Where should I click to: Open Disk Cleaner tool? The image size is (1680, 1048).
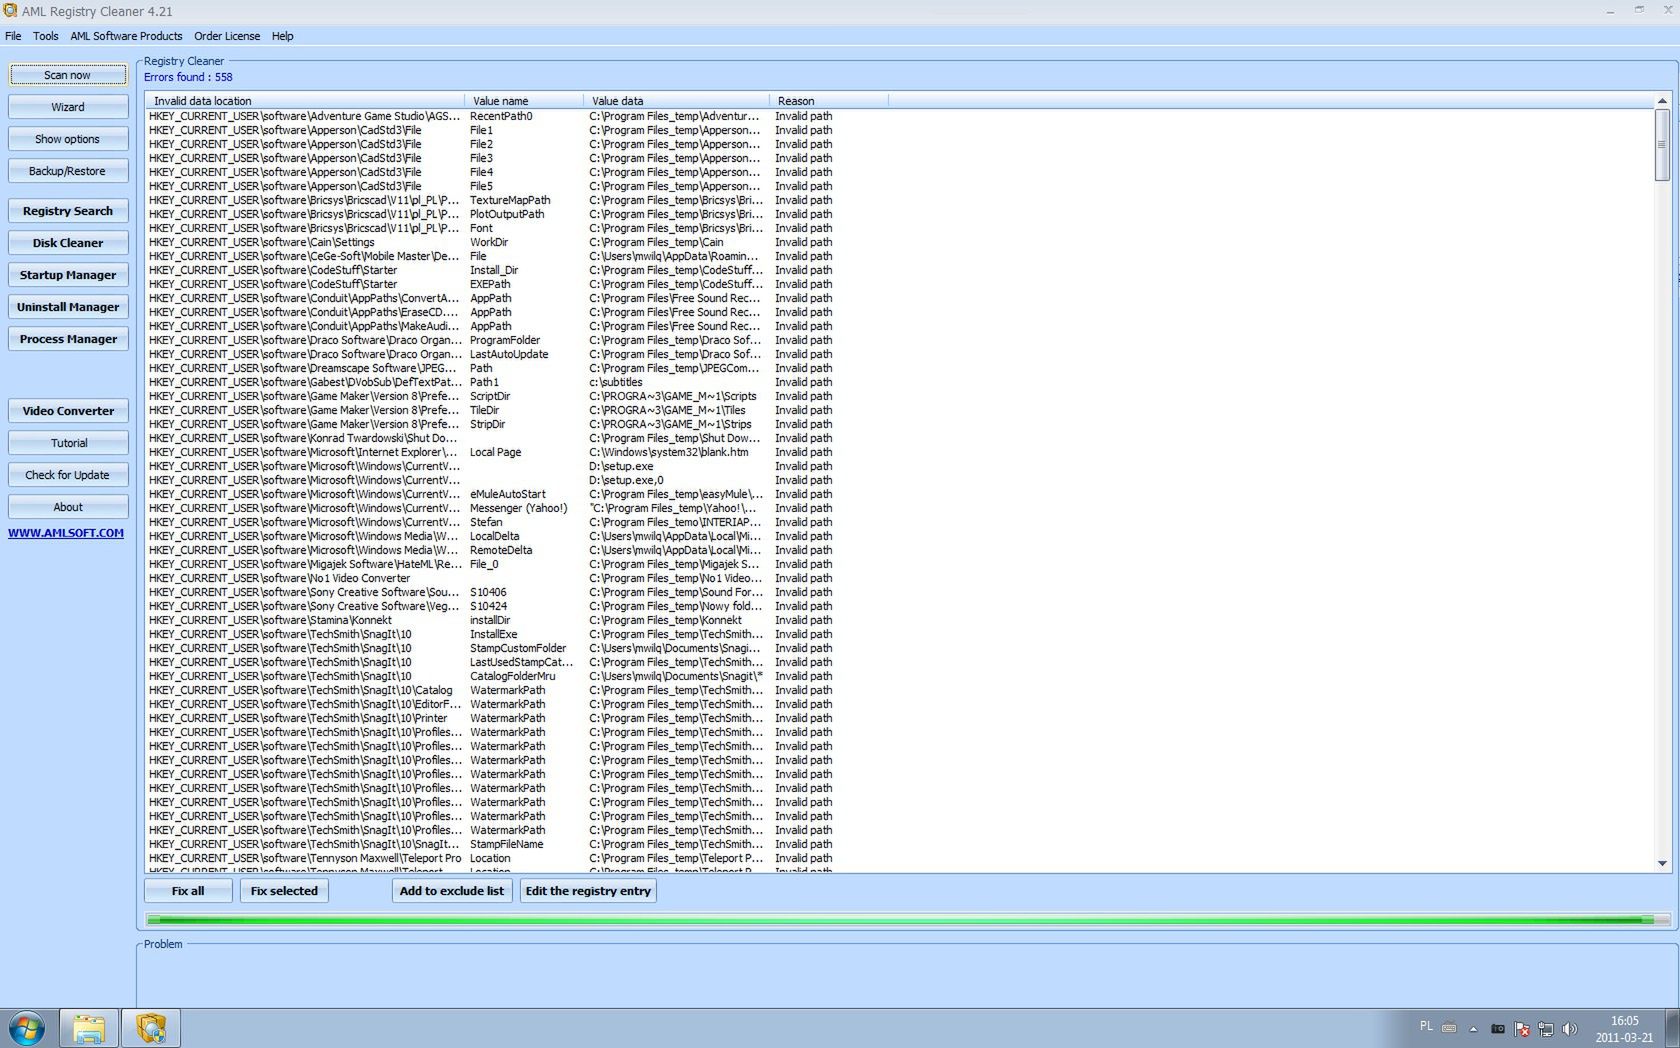(68, 243)
